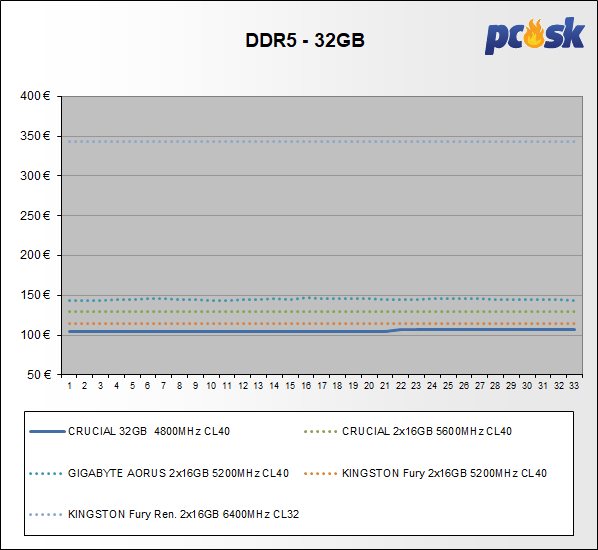This screenshot has width=598, height=550.
Task: Click the solid blue CRUCIAL 32GB legend line
Action: point(47,431)
